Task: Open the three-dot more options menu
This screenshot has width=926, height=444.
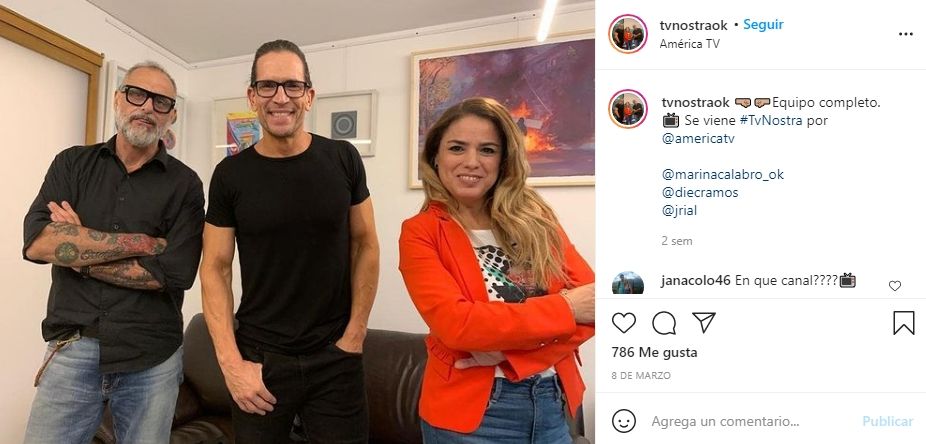Action: (x=906, y=34)
